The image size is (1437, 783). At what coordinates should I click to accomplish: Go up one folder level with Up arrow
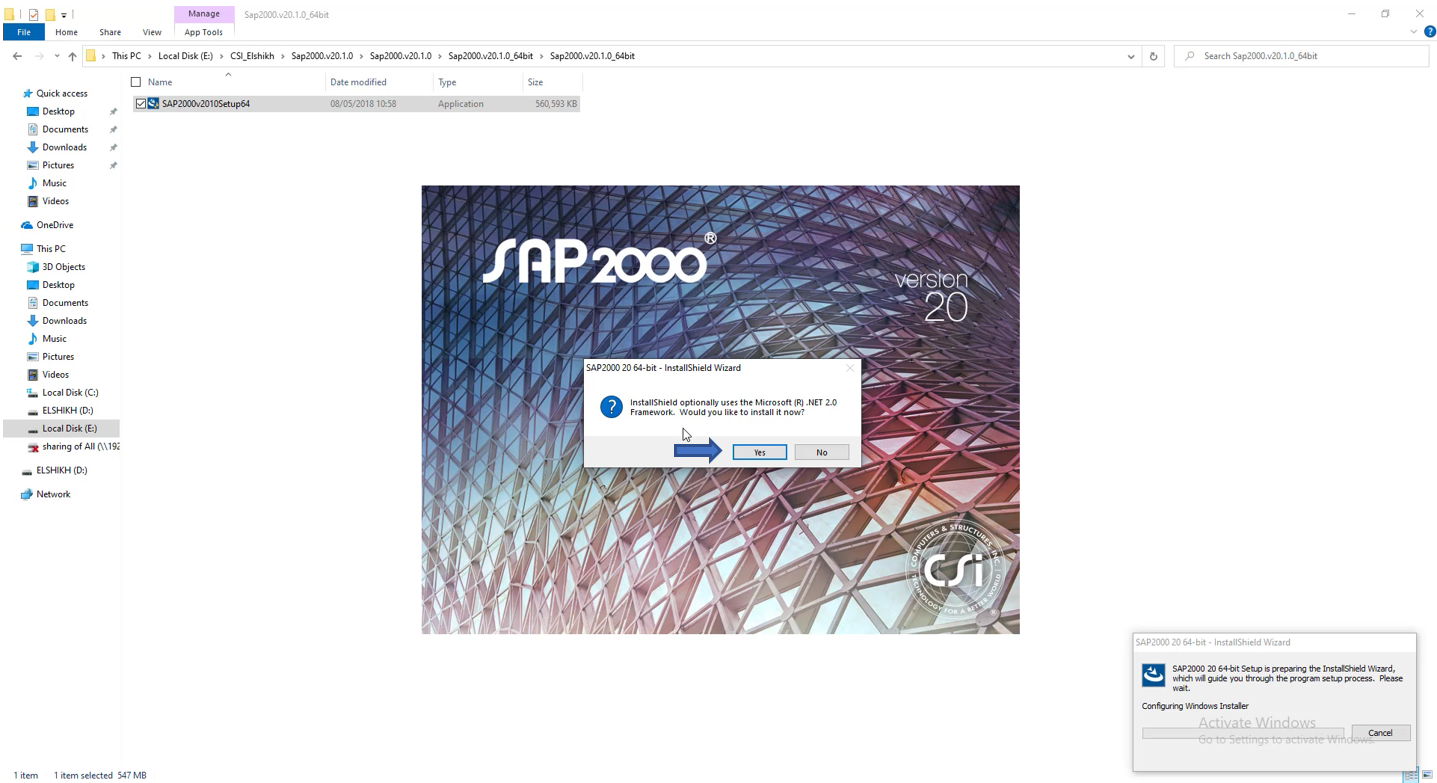(x=72, y=56)
